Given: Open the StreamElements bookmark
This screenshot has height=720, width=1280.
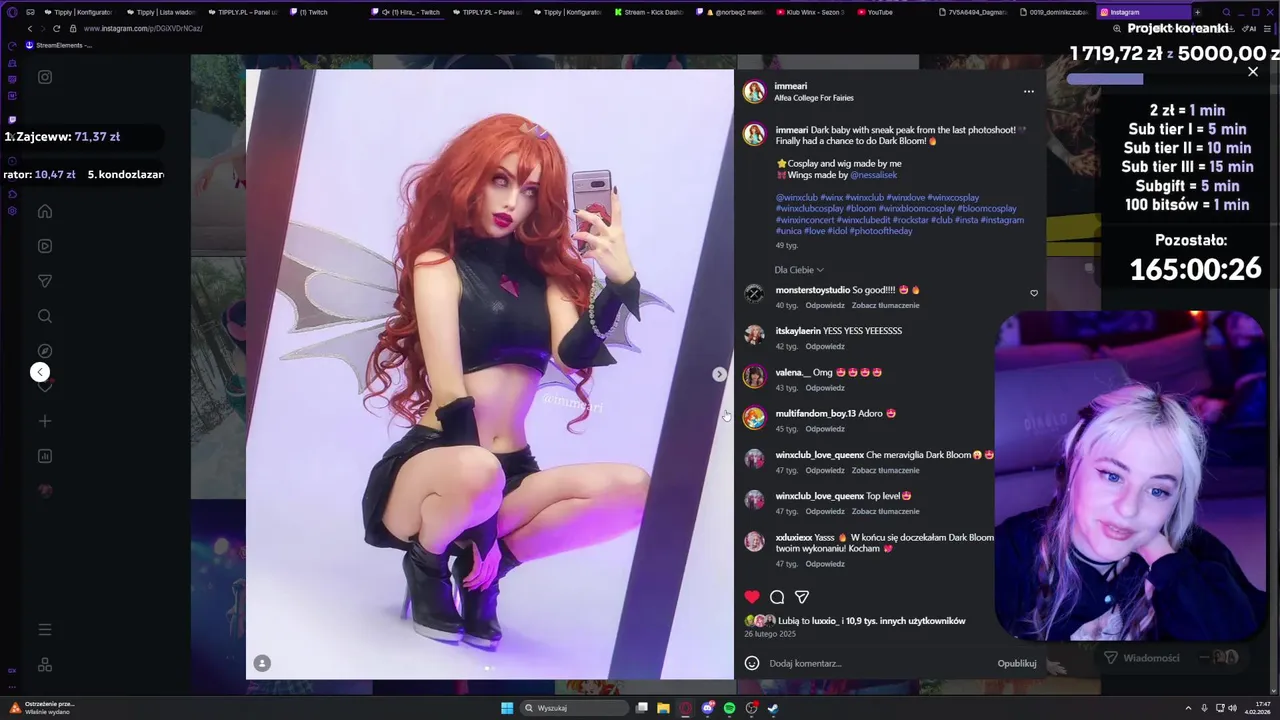Looking at the screenshot, I should [59, 45].
